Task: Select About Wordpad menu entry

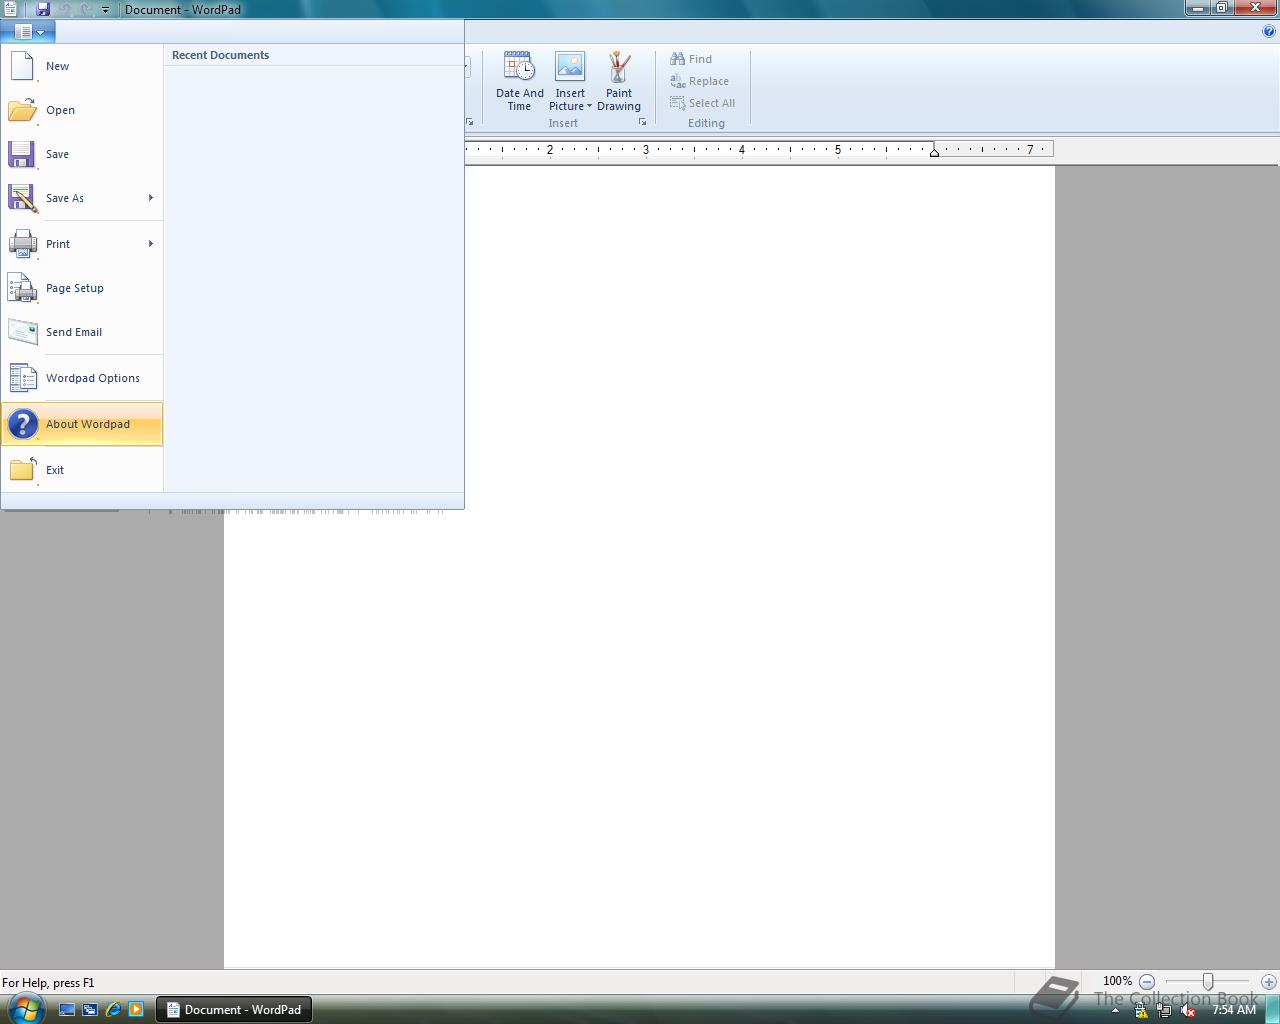Action: coord(82,424)
